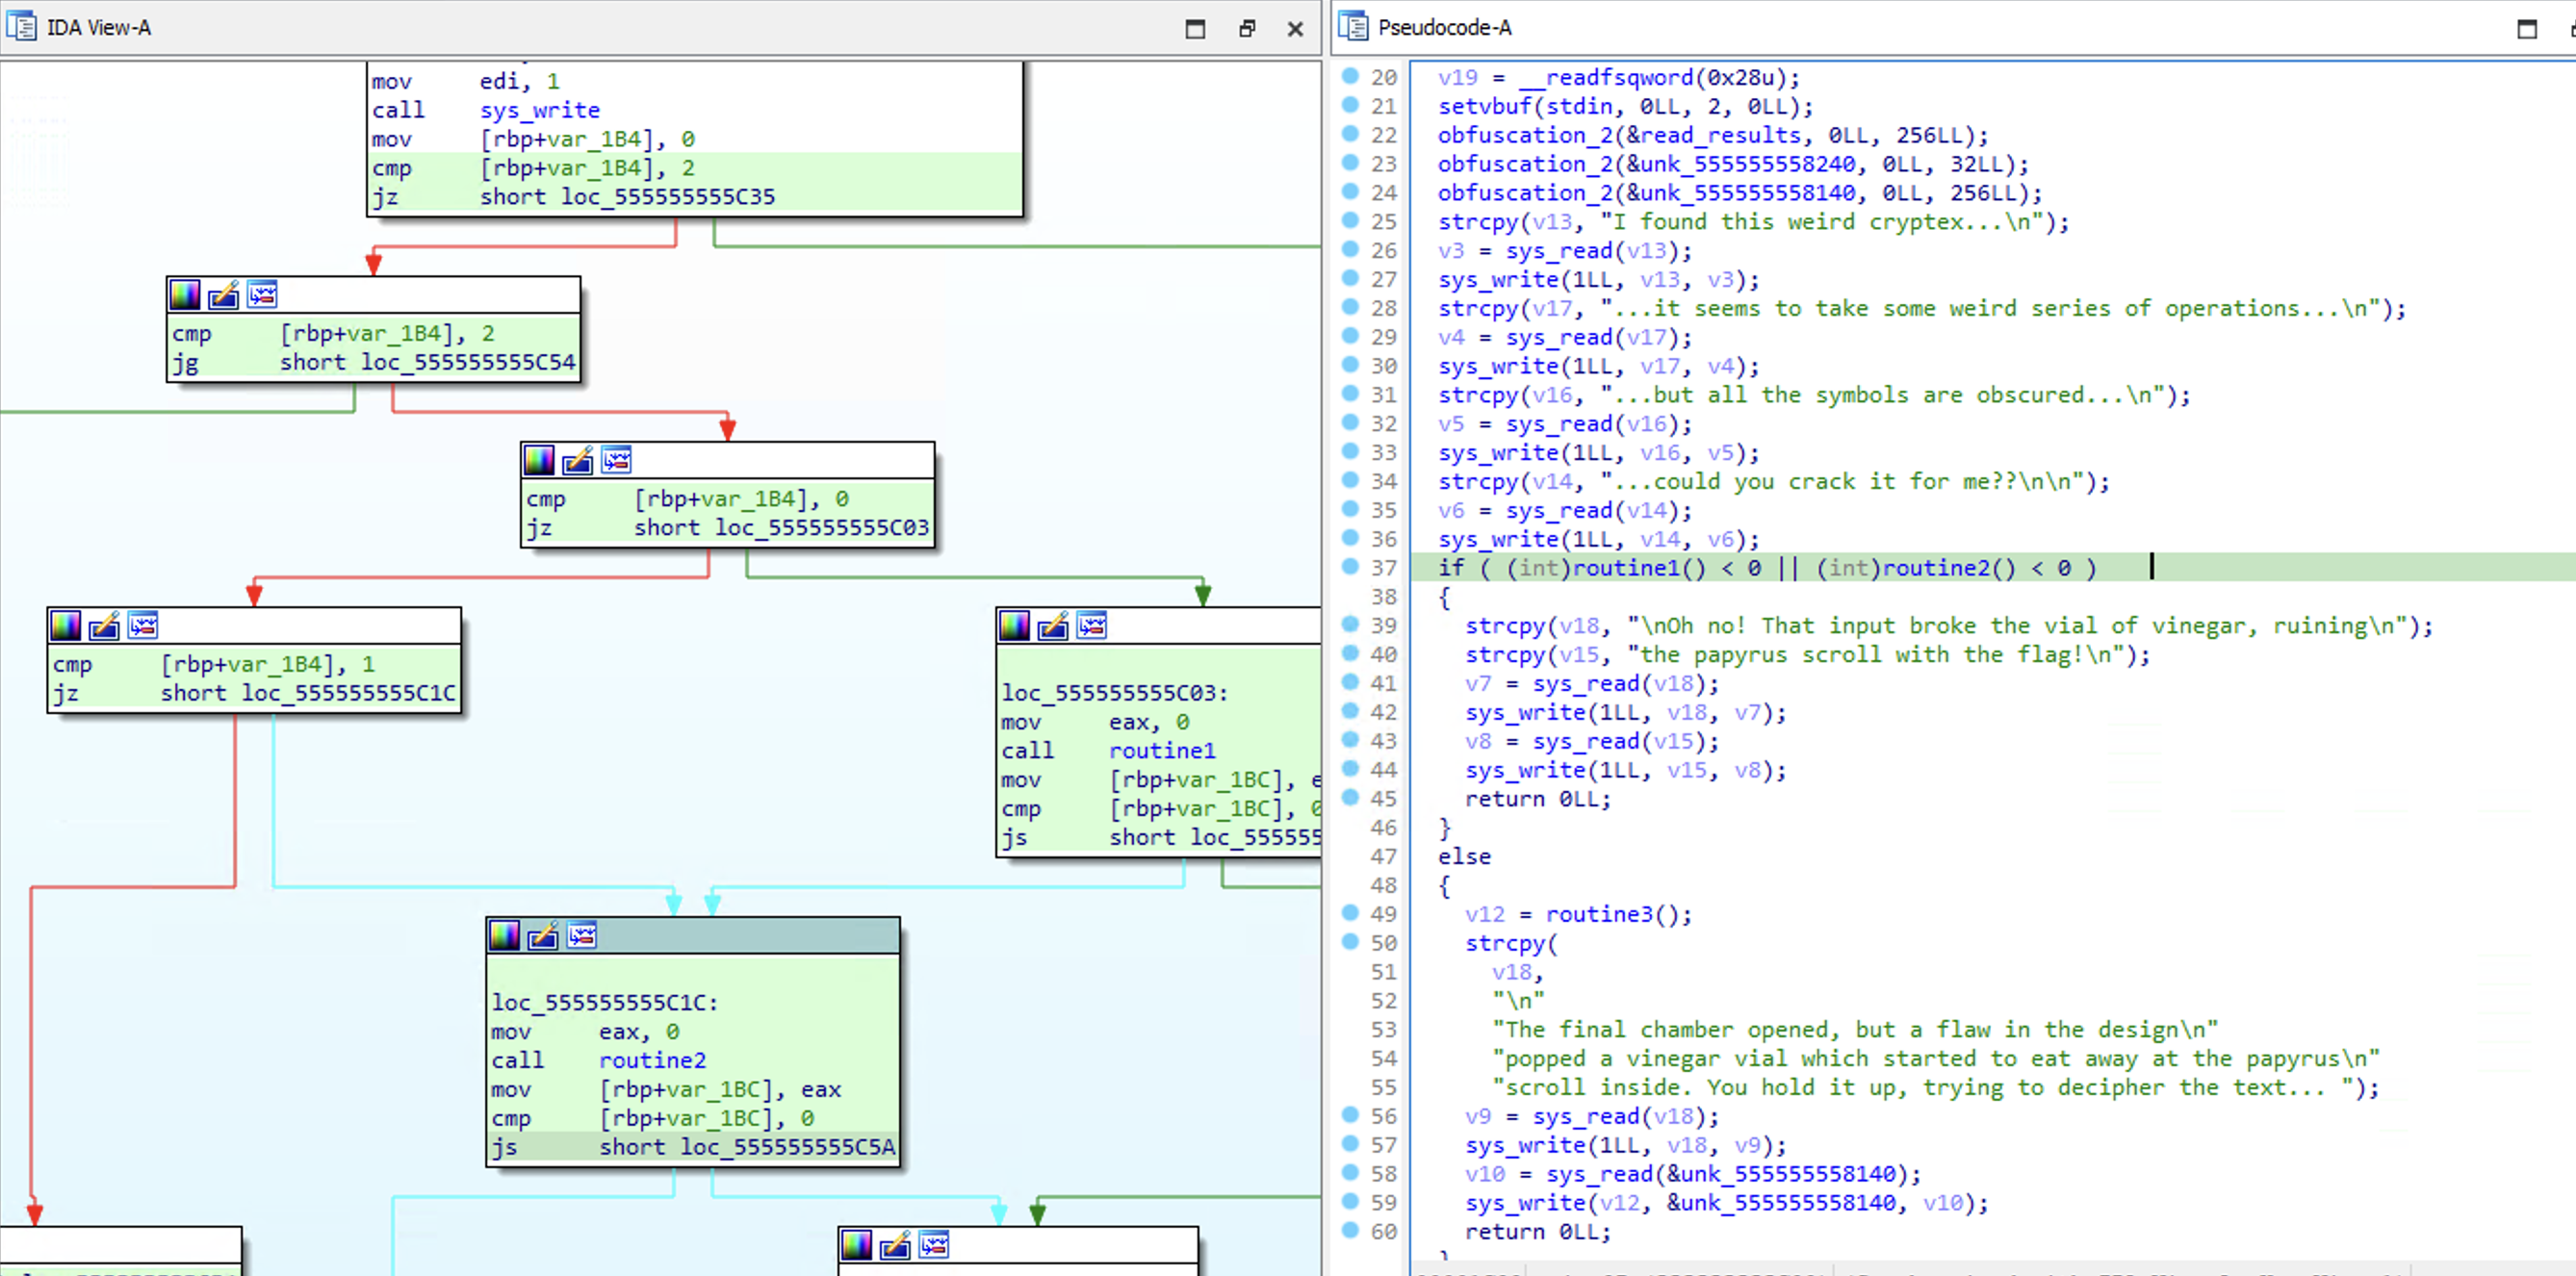This screenshot has width=2576, height=1276.
Task: Click 'js short loc_555555555C5A' instruction
Action: coord(693,1147)
